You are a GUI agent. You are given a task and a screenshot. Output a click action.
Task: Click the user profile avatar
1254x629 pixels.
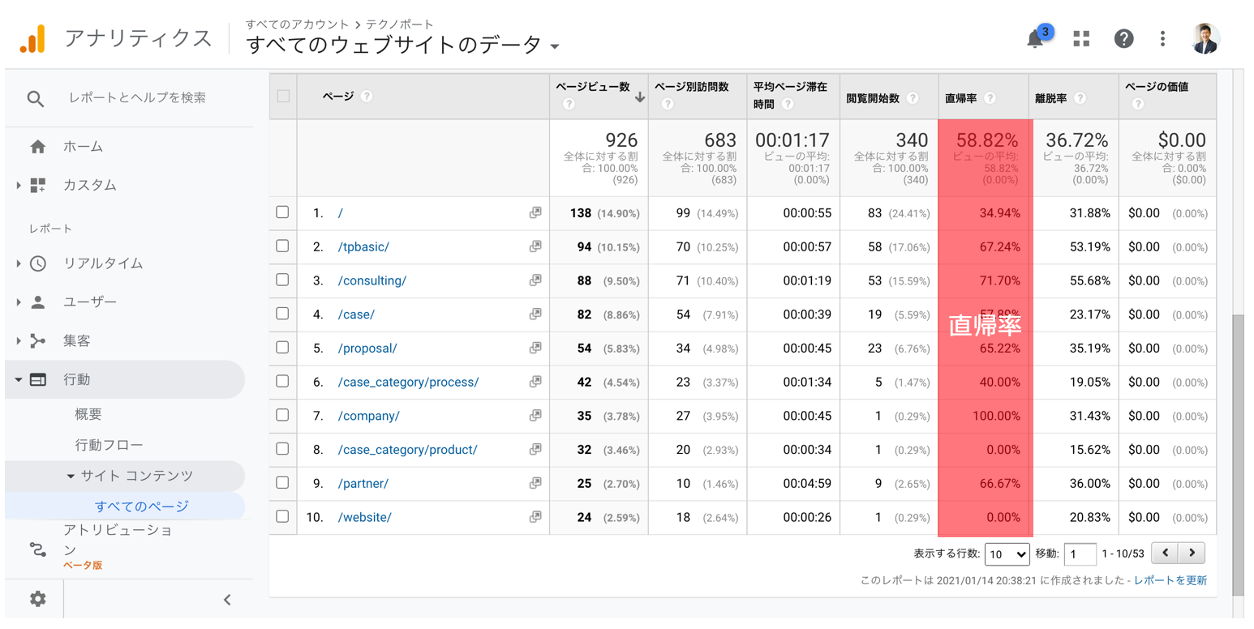pyautogui.click(x=1206, y=39)
